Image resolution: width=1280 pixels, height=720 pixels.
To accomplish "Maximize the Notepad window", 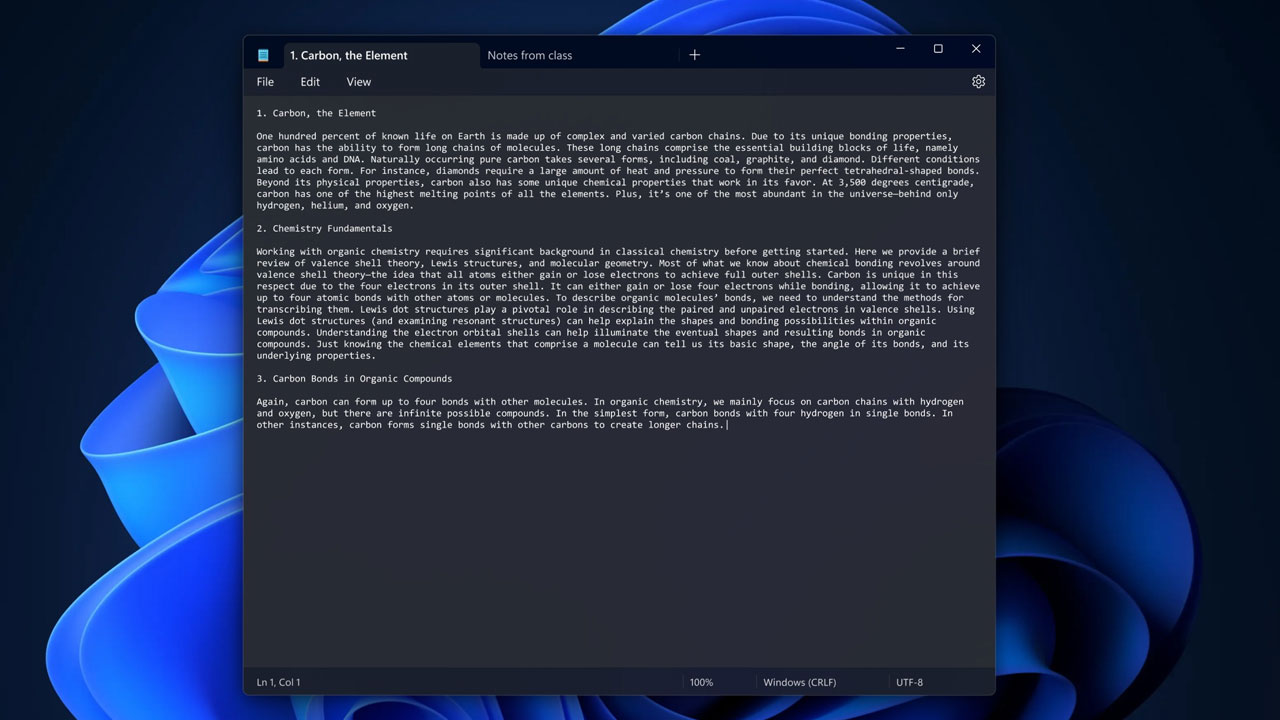I will coord(938,49).
